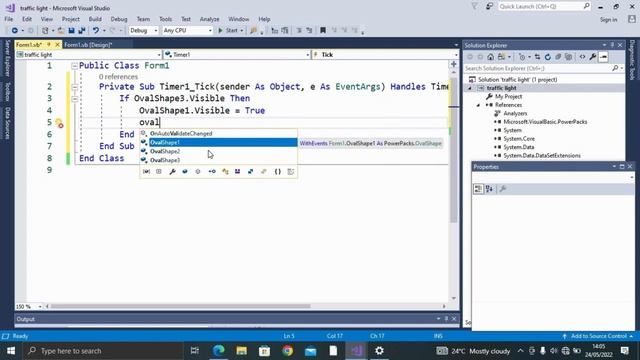Screen dimensions: 640x360
Task: Click the Save toolbar icon
Action: [71, 31]
